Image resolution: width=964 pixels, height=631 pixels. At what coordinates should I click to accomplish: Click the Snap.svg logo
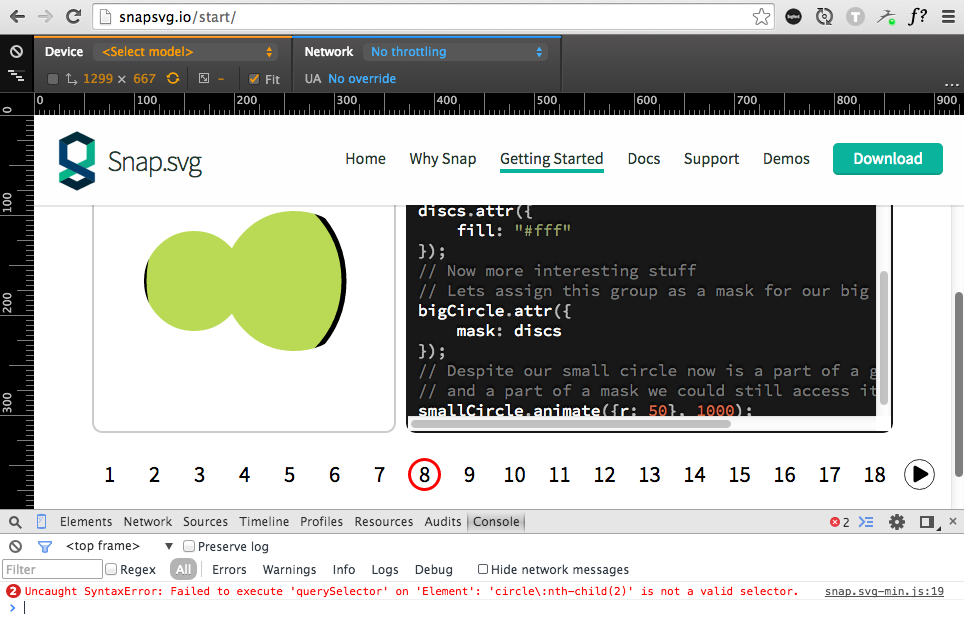(x=130, y=161)
